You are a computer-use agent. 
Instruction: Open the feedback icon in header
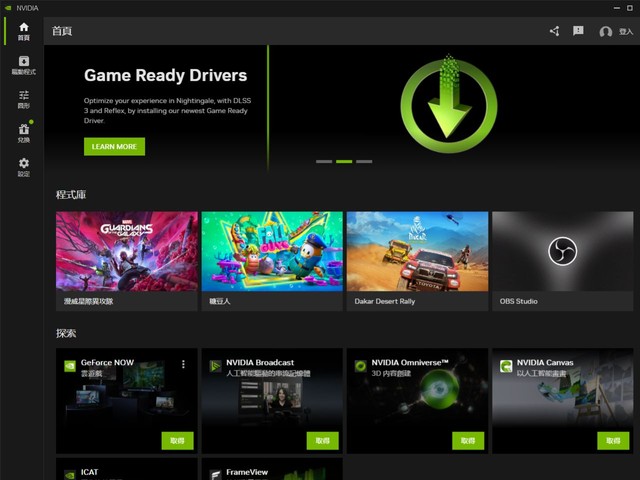(578, 31)
